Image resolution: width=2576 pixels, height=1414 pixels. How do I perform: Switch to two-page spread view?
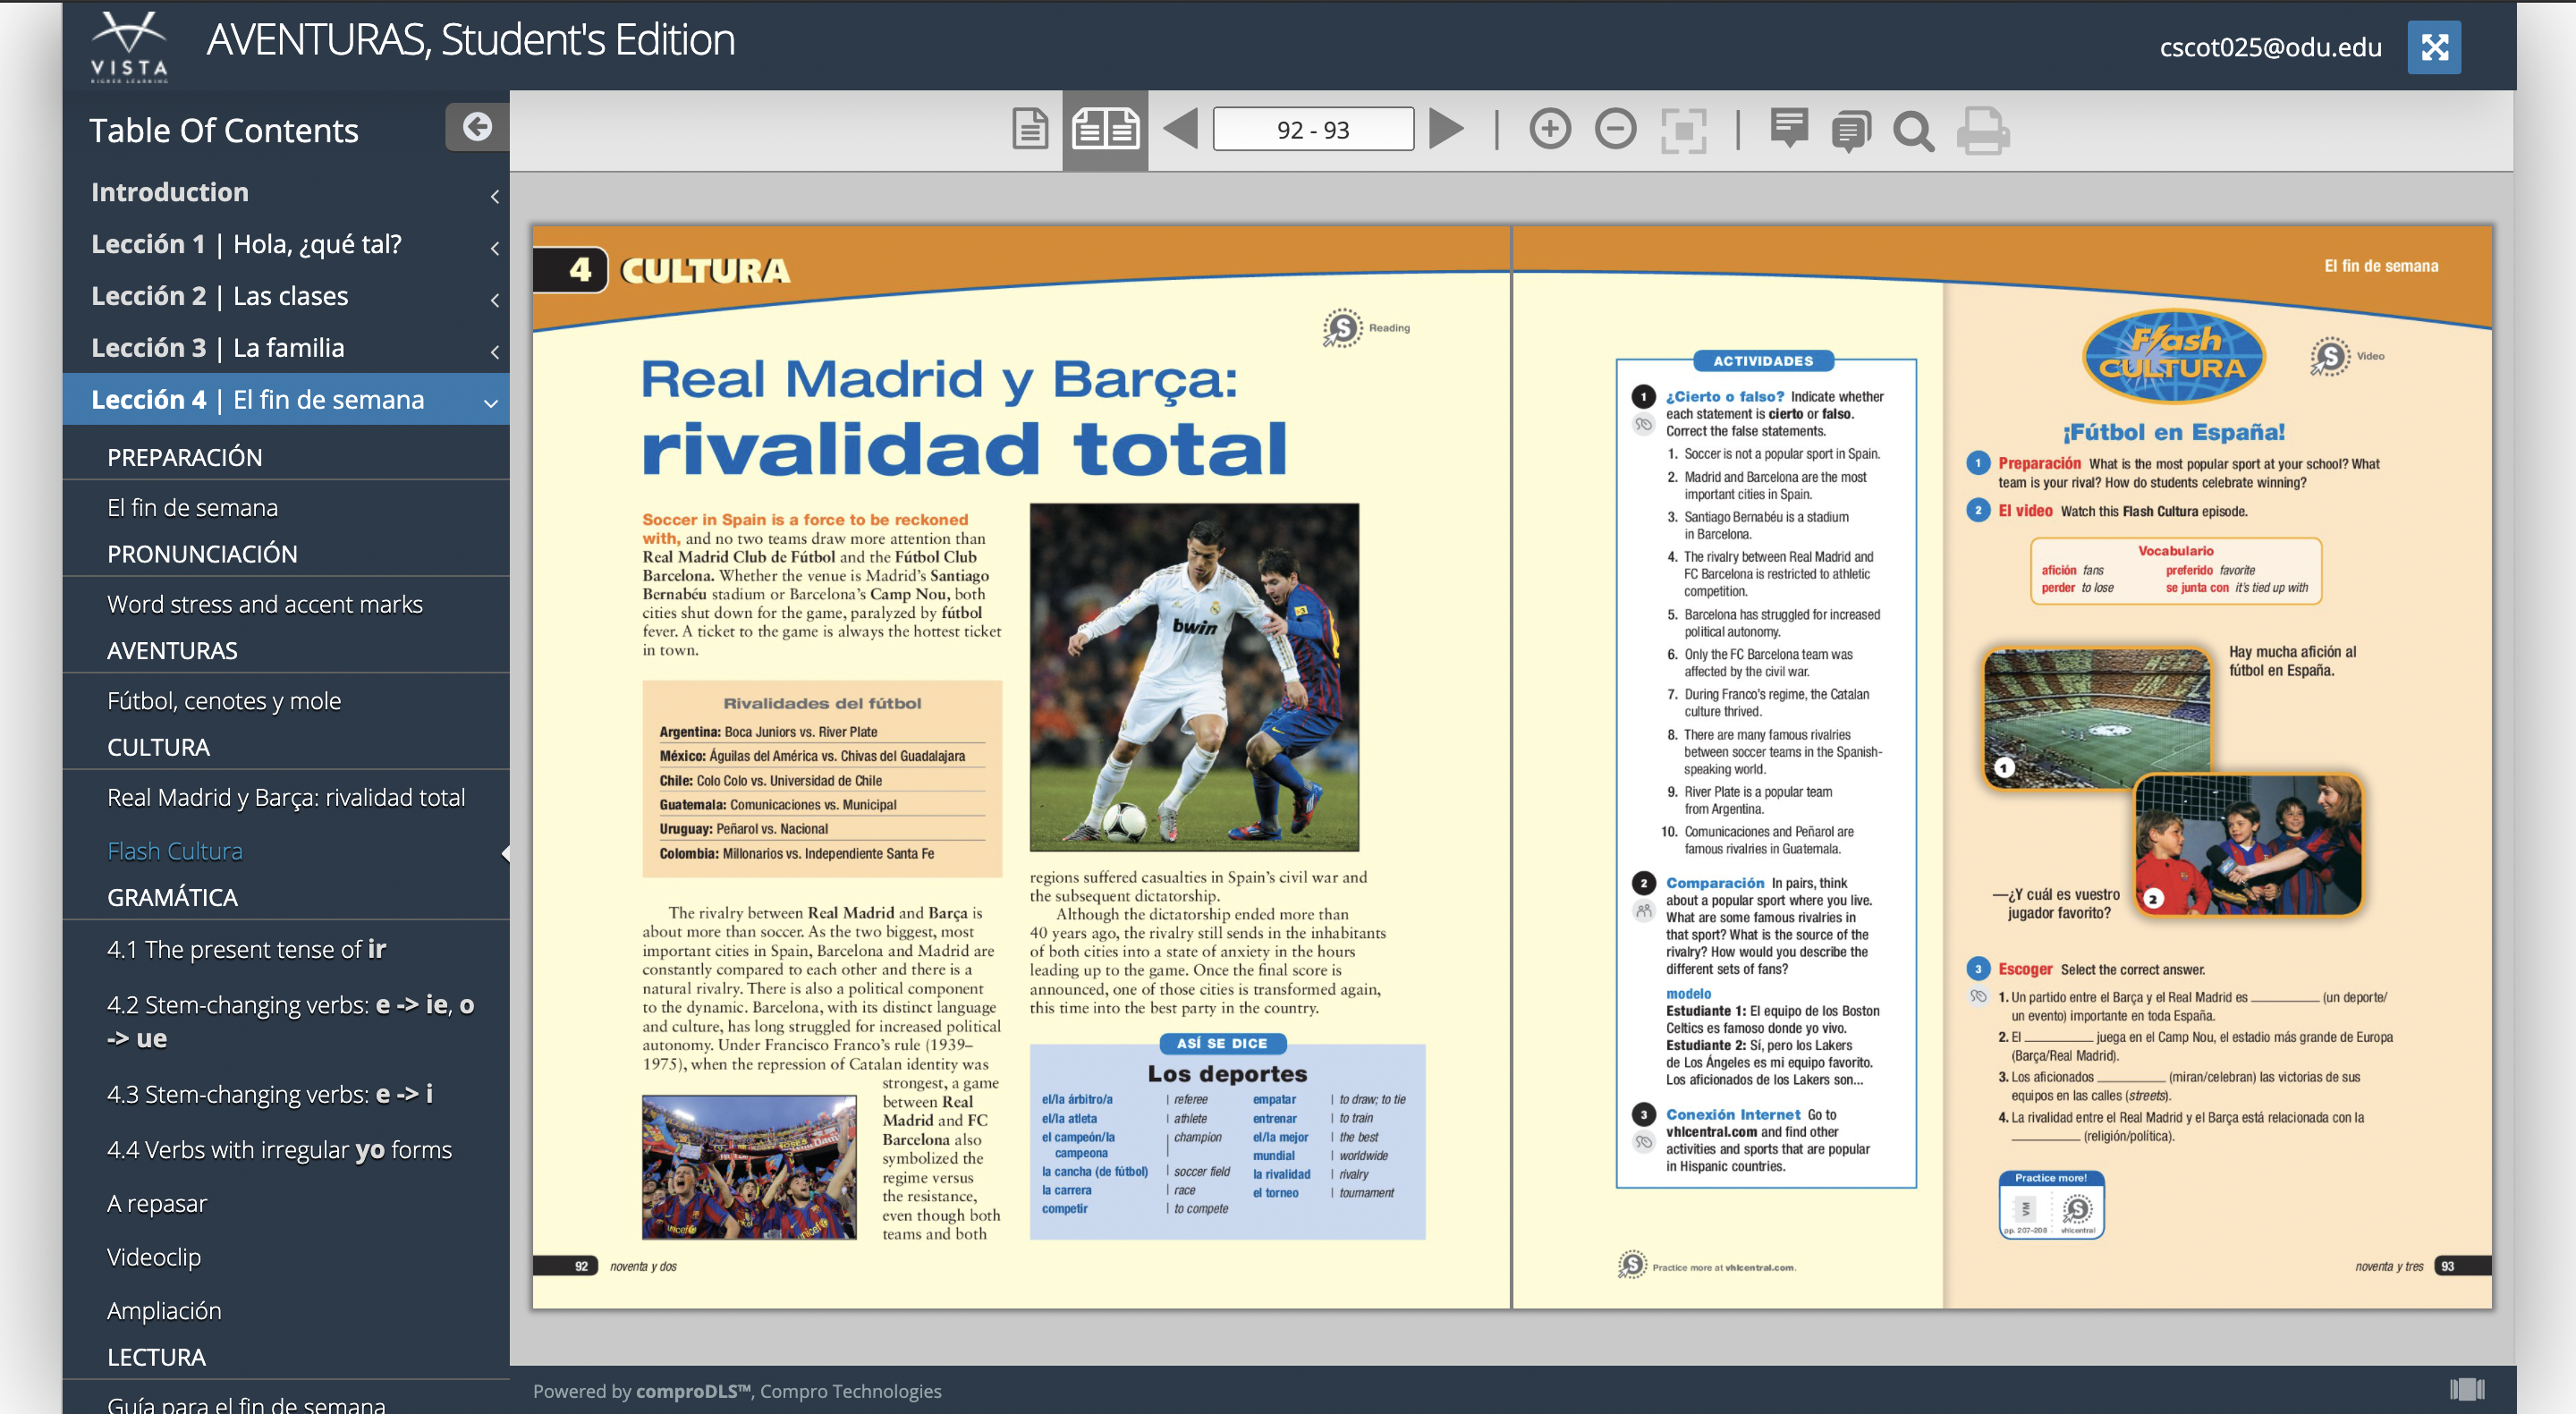click(x=1105, y=130)
